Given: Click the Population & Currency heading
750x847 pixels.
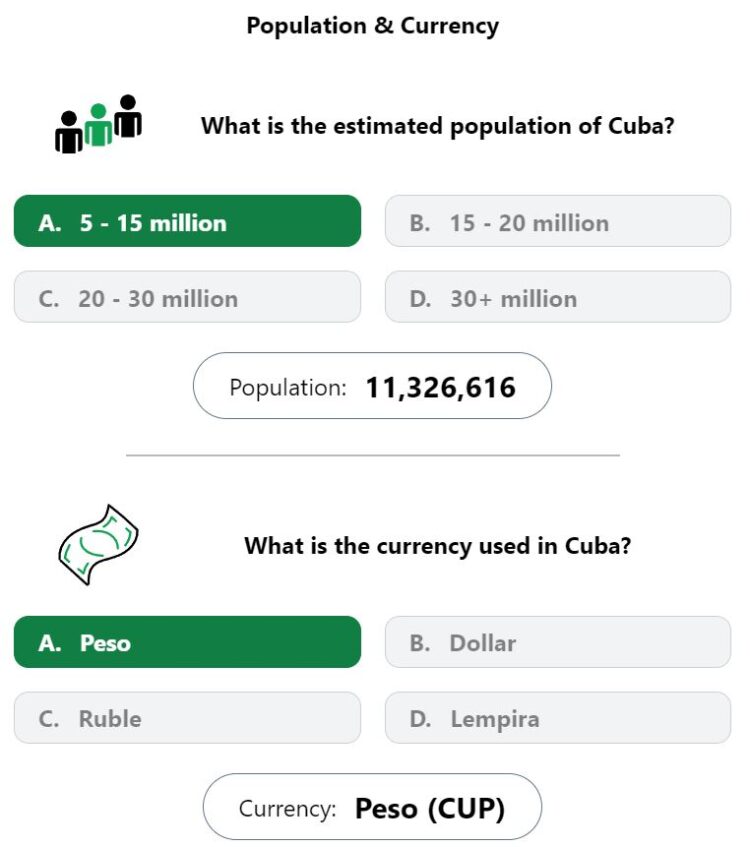Looking at the screenshot, I should (x=373, y=26).
